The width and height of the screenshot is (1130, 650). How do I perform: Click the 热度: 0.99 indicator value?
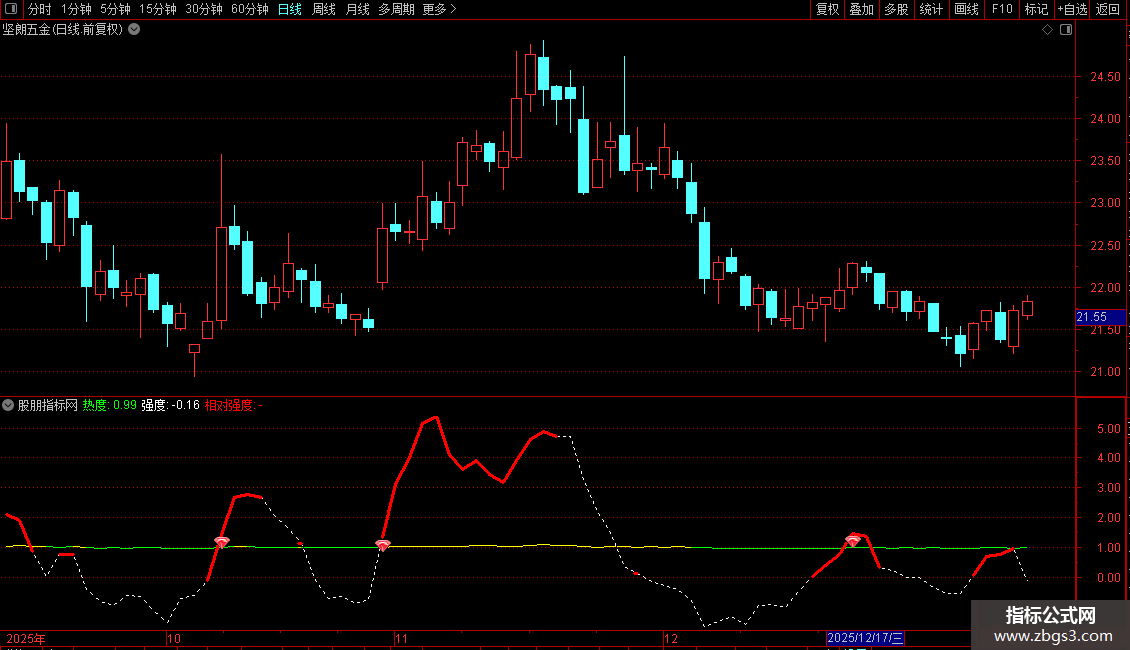coord(110,405)
